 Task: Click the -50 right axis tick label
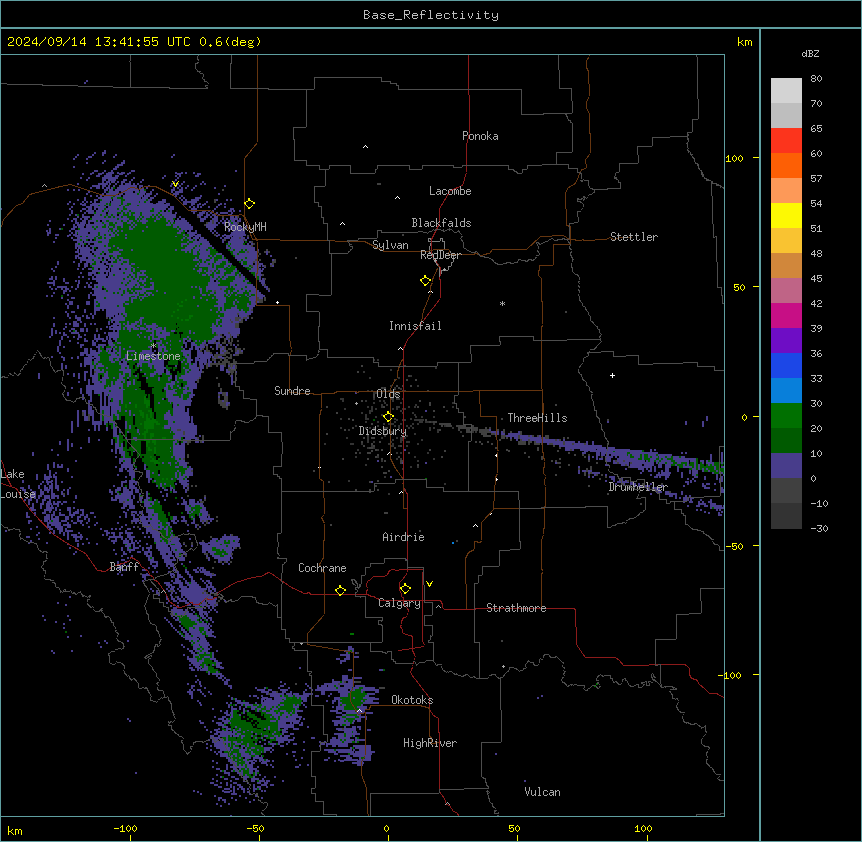click(734, 546)
